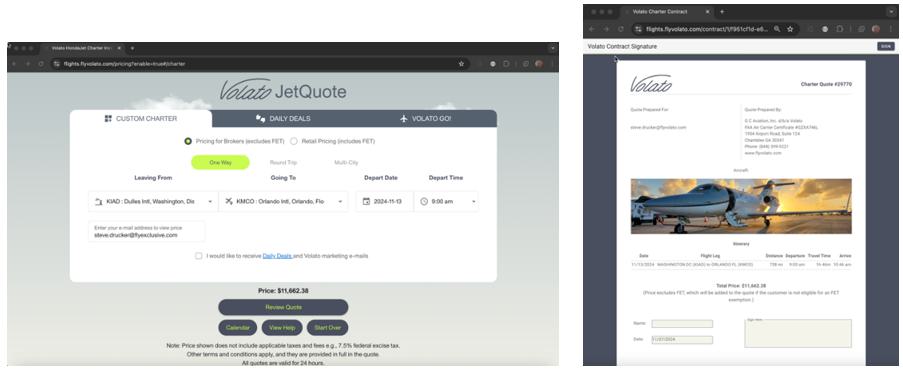
Task: Select the Volato Charter Contract browser tab
Action: coord(668,12)
